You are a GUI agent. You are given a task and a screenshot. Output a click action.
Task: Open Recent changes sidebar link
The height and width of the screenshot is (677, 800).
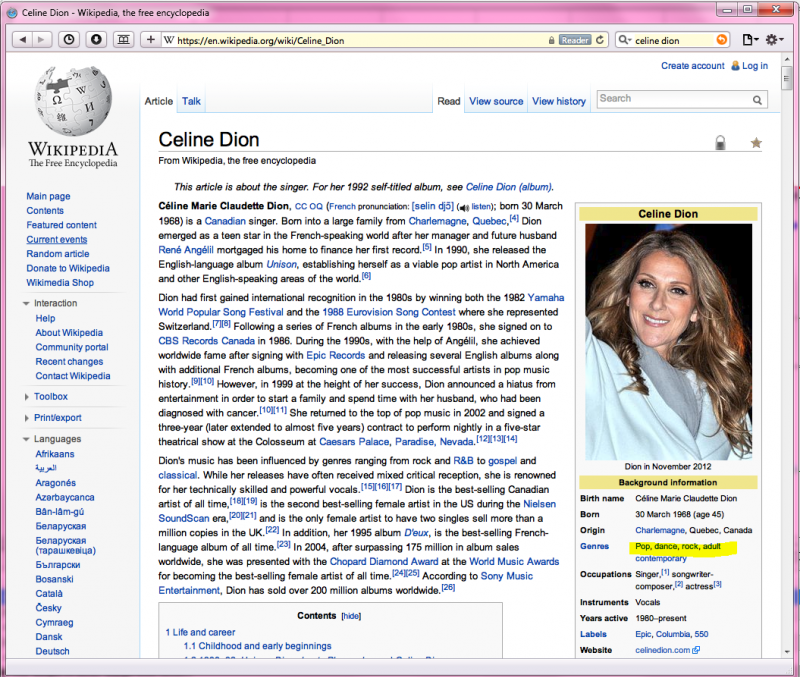(69, 362)
